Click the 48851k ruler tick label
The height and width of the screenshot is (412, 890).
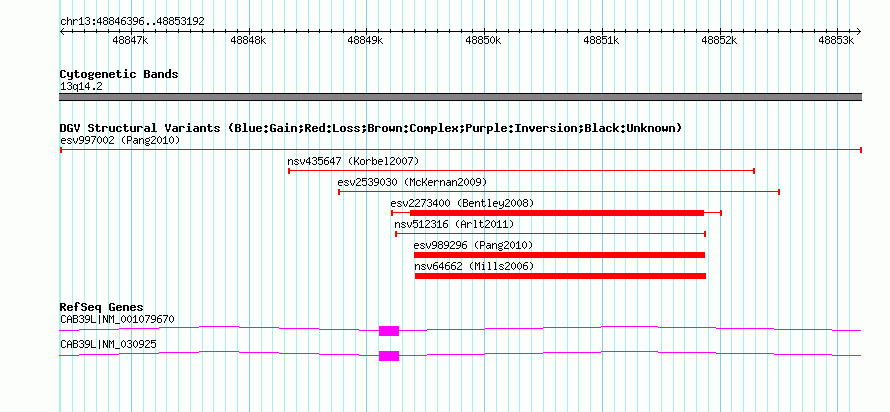(601, 40)
